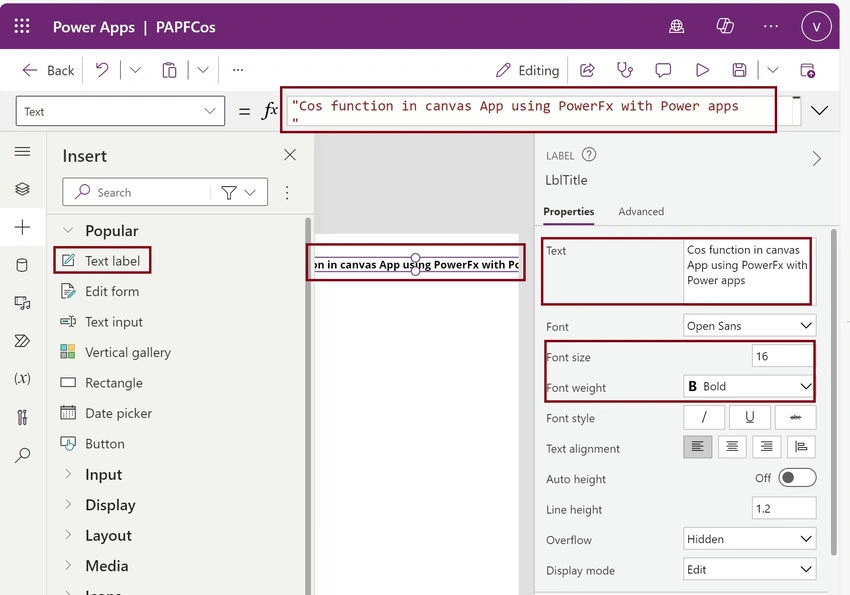
Task: Toggle the hamburger navigation menu
Action: 22,151
